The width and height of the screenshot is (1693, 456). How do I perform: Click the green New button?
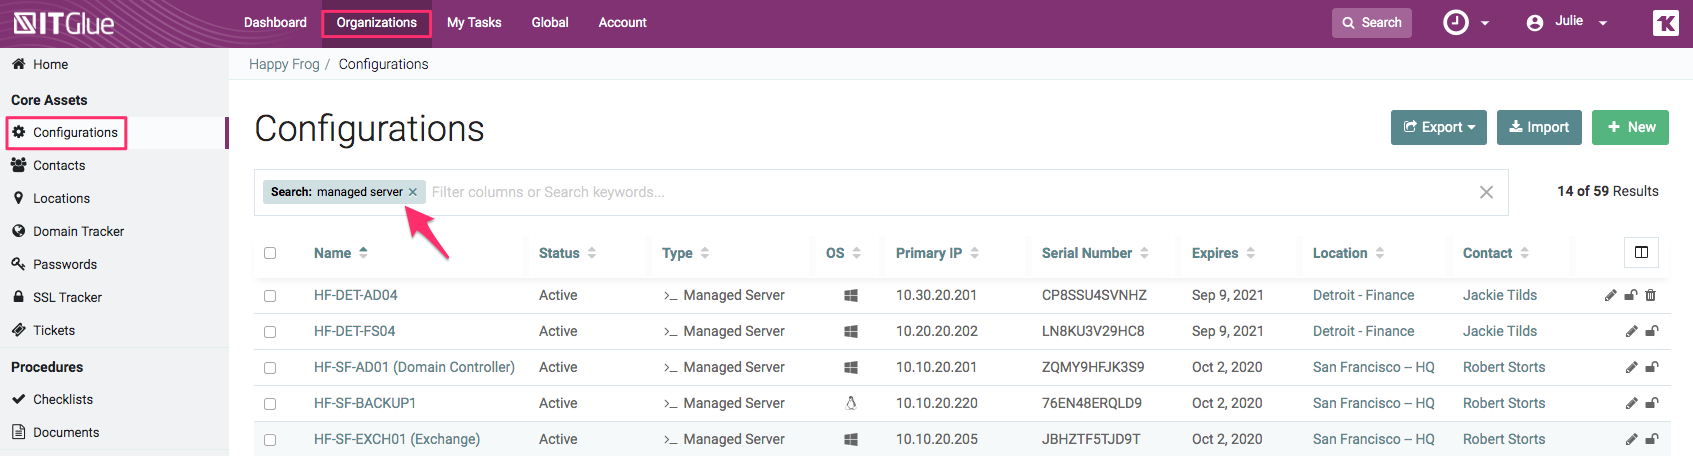pos(1630,127)
